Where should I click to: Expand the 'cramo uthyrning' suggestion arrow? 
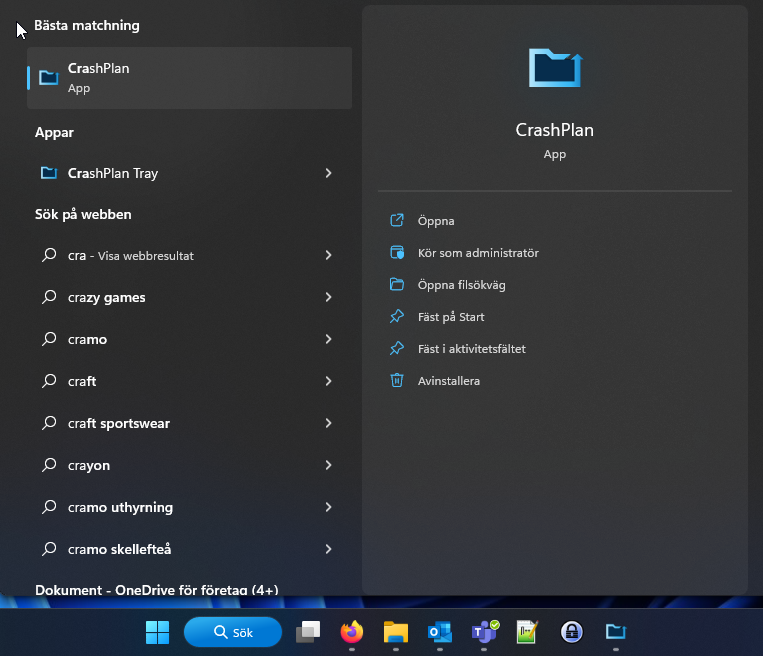coord(328,507)
